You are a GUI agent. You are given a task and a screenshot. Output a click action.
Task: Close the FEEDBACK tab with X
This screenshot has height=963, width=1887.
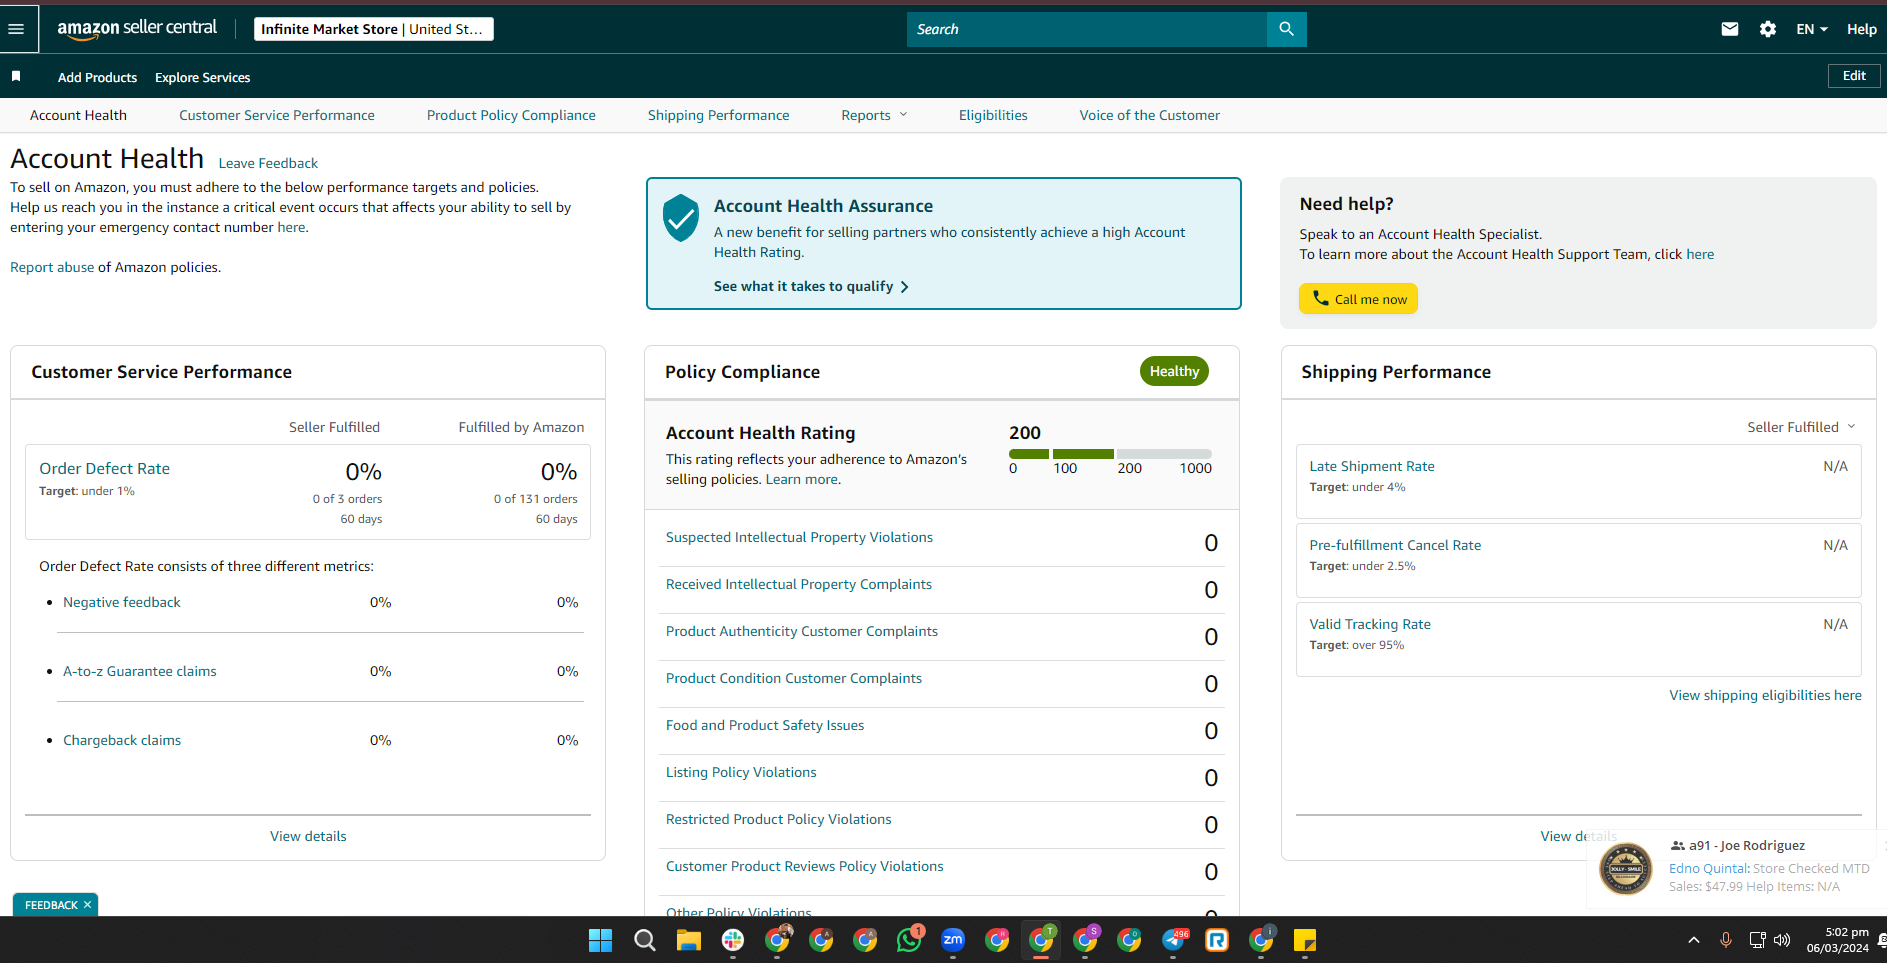point(87,905)
